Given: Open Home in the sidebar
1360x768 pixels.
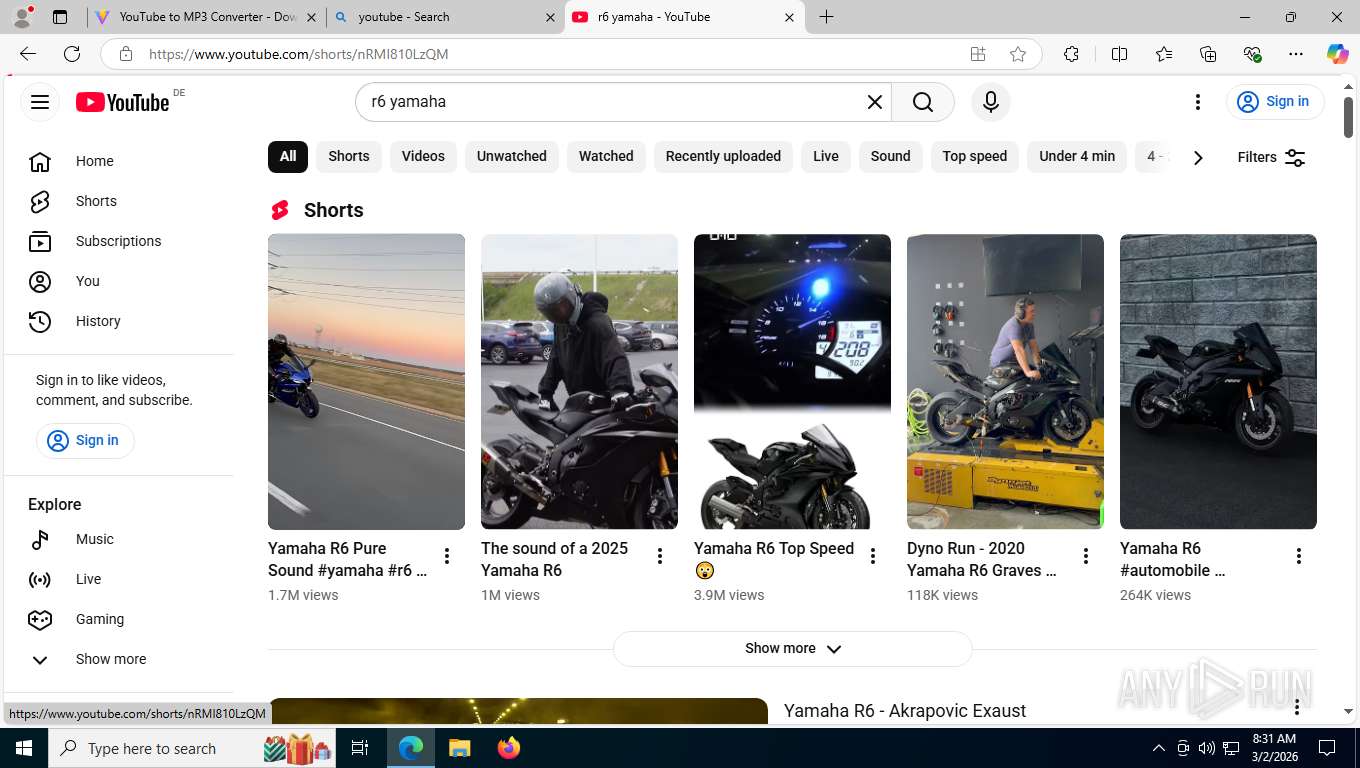Looking at the screenshot, I should (119, 161).
